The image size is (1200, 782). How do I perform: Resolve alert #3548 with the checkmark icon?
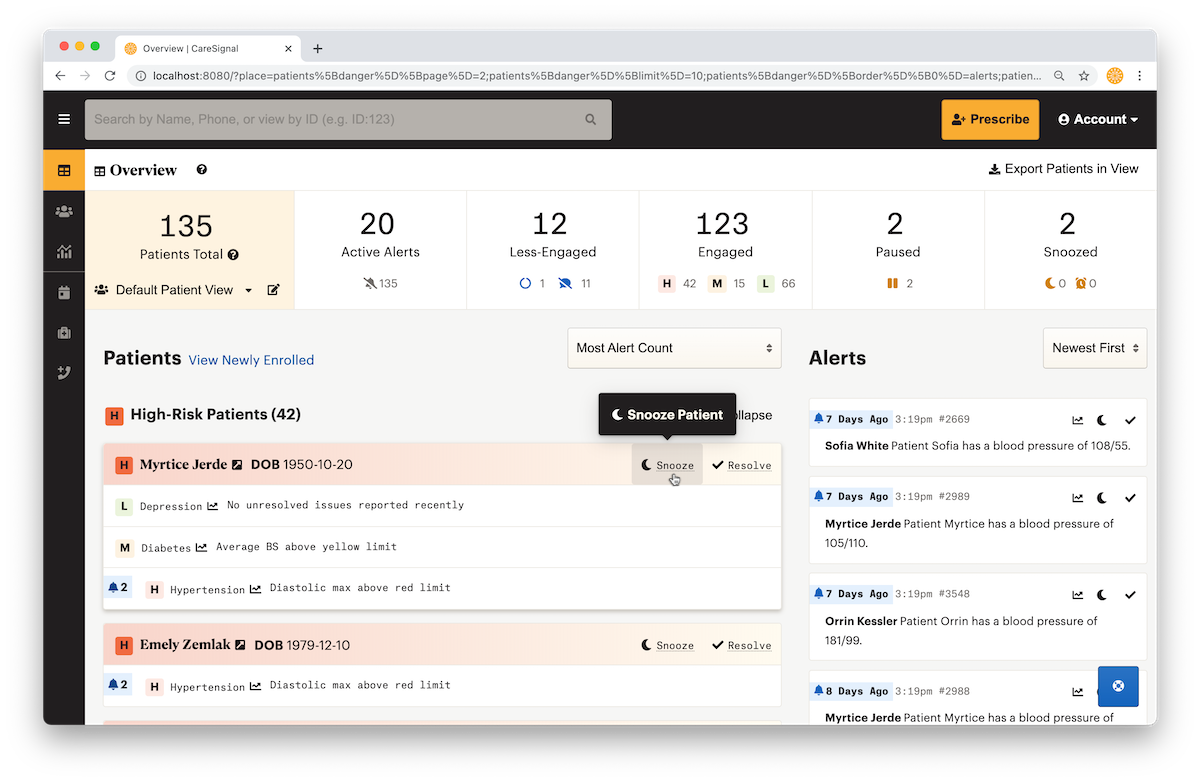(1130, 595)
